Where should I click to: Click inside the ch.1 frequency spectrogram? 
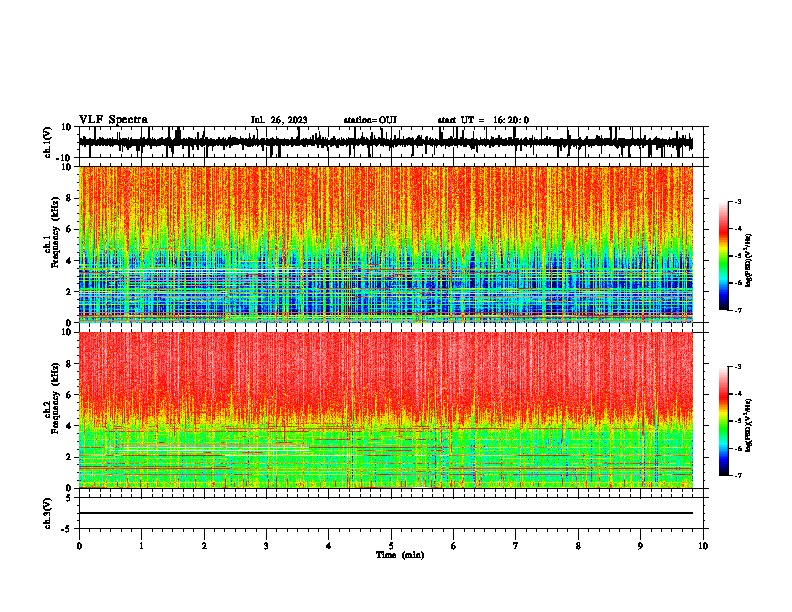pos(385,244)
